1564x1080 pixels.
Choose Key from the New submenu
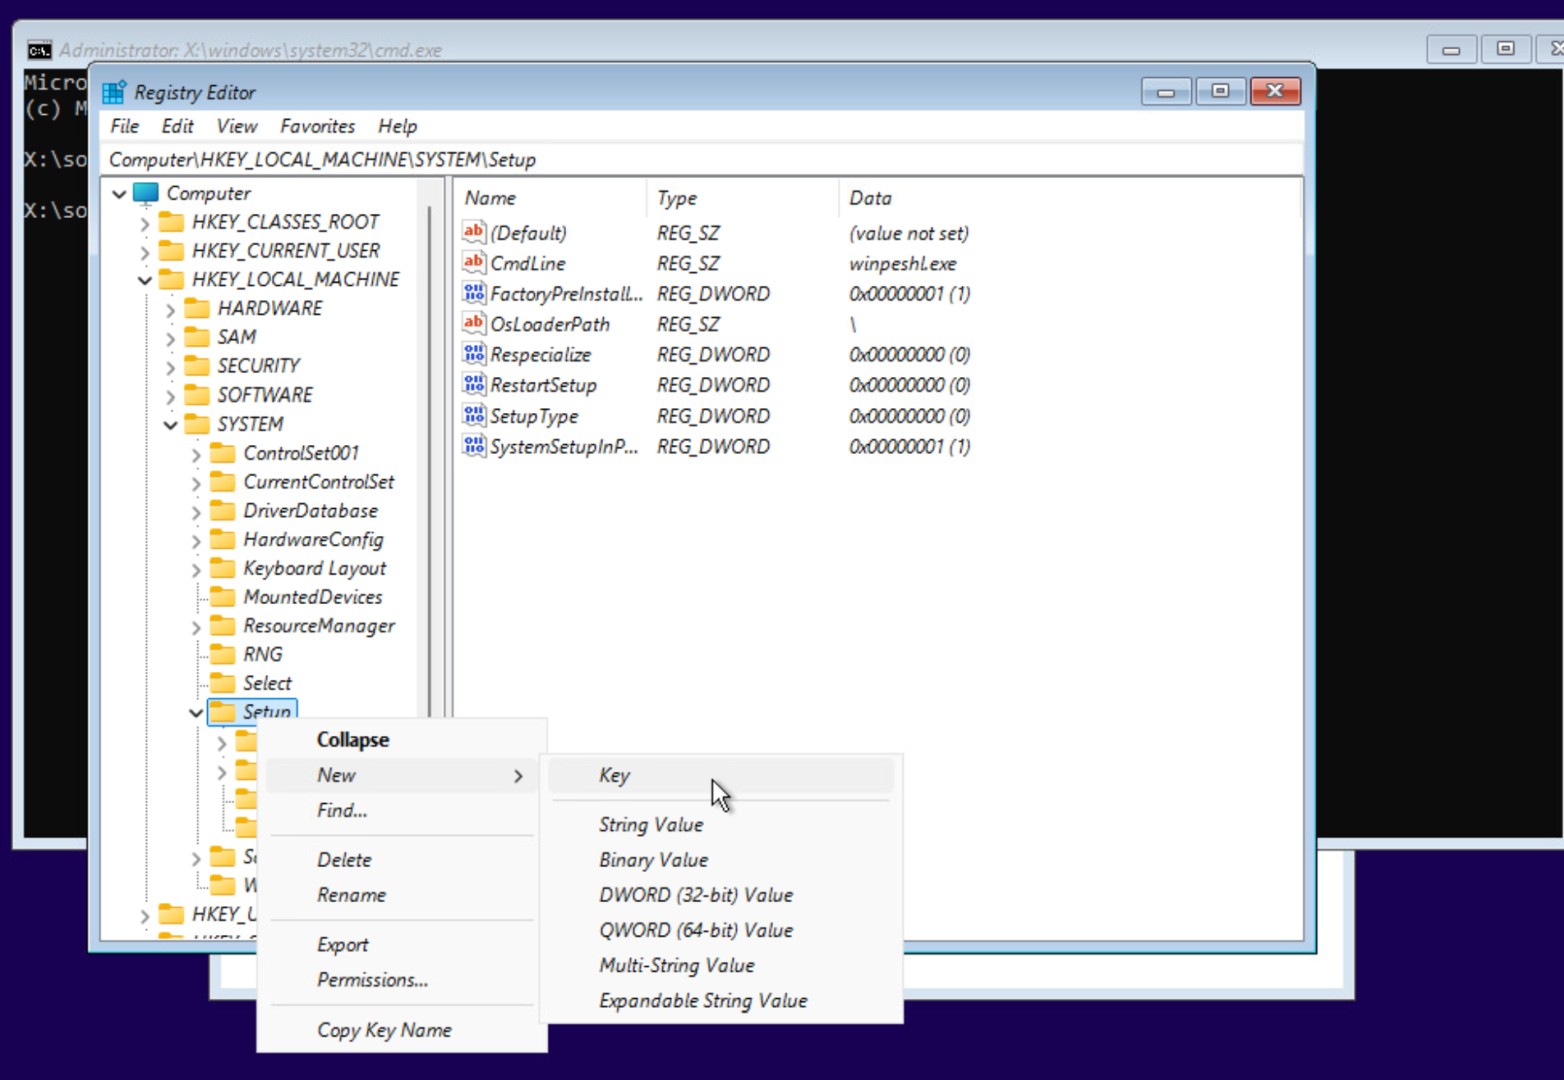click(x=720, y=775)
